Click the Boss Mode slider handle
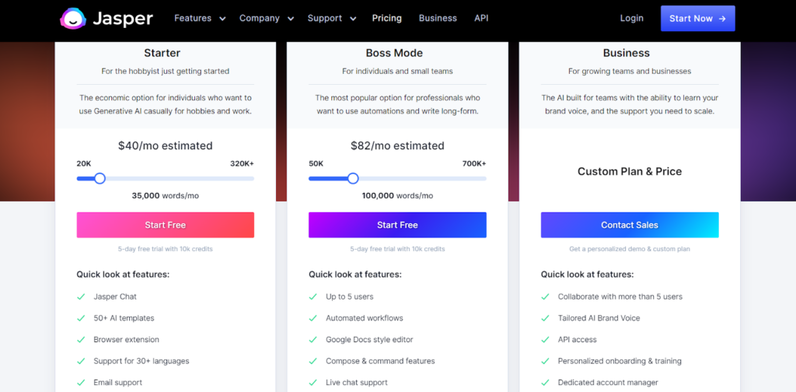796x392 pixels. [x=353, y=178]
